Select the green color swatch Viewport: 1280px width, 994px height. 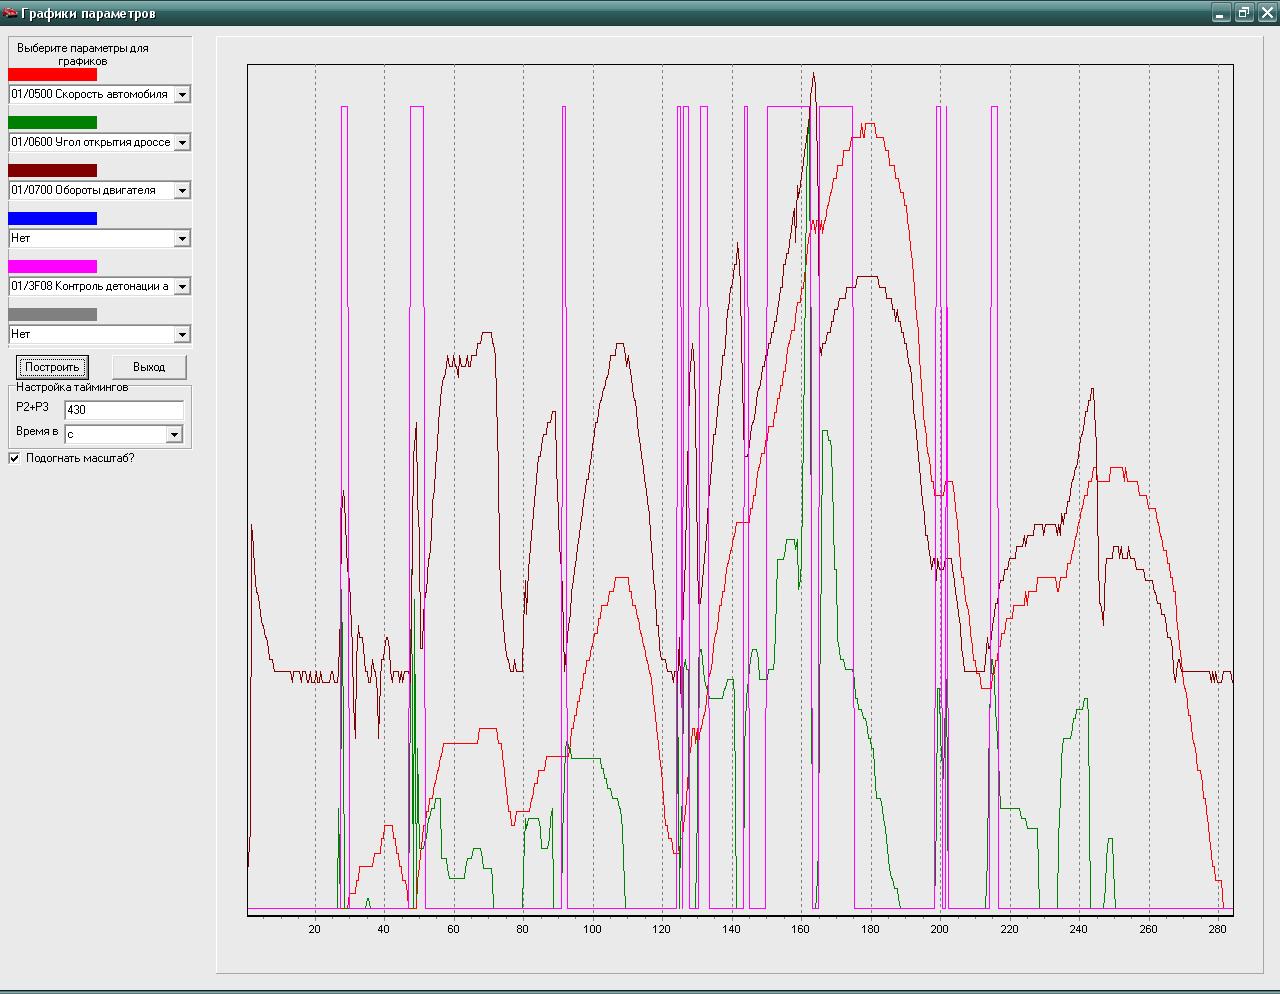52,122
